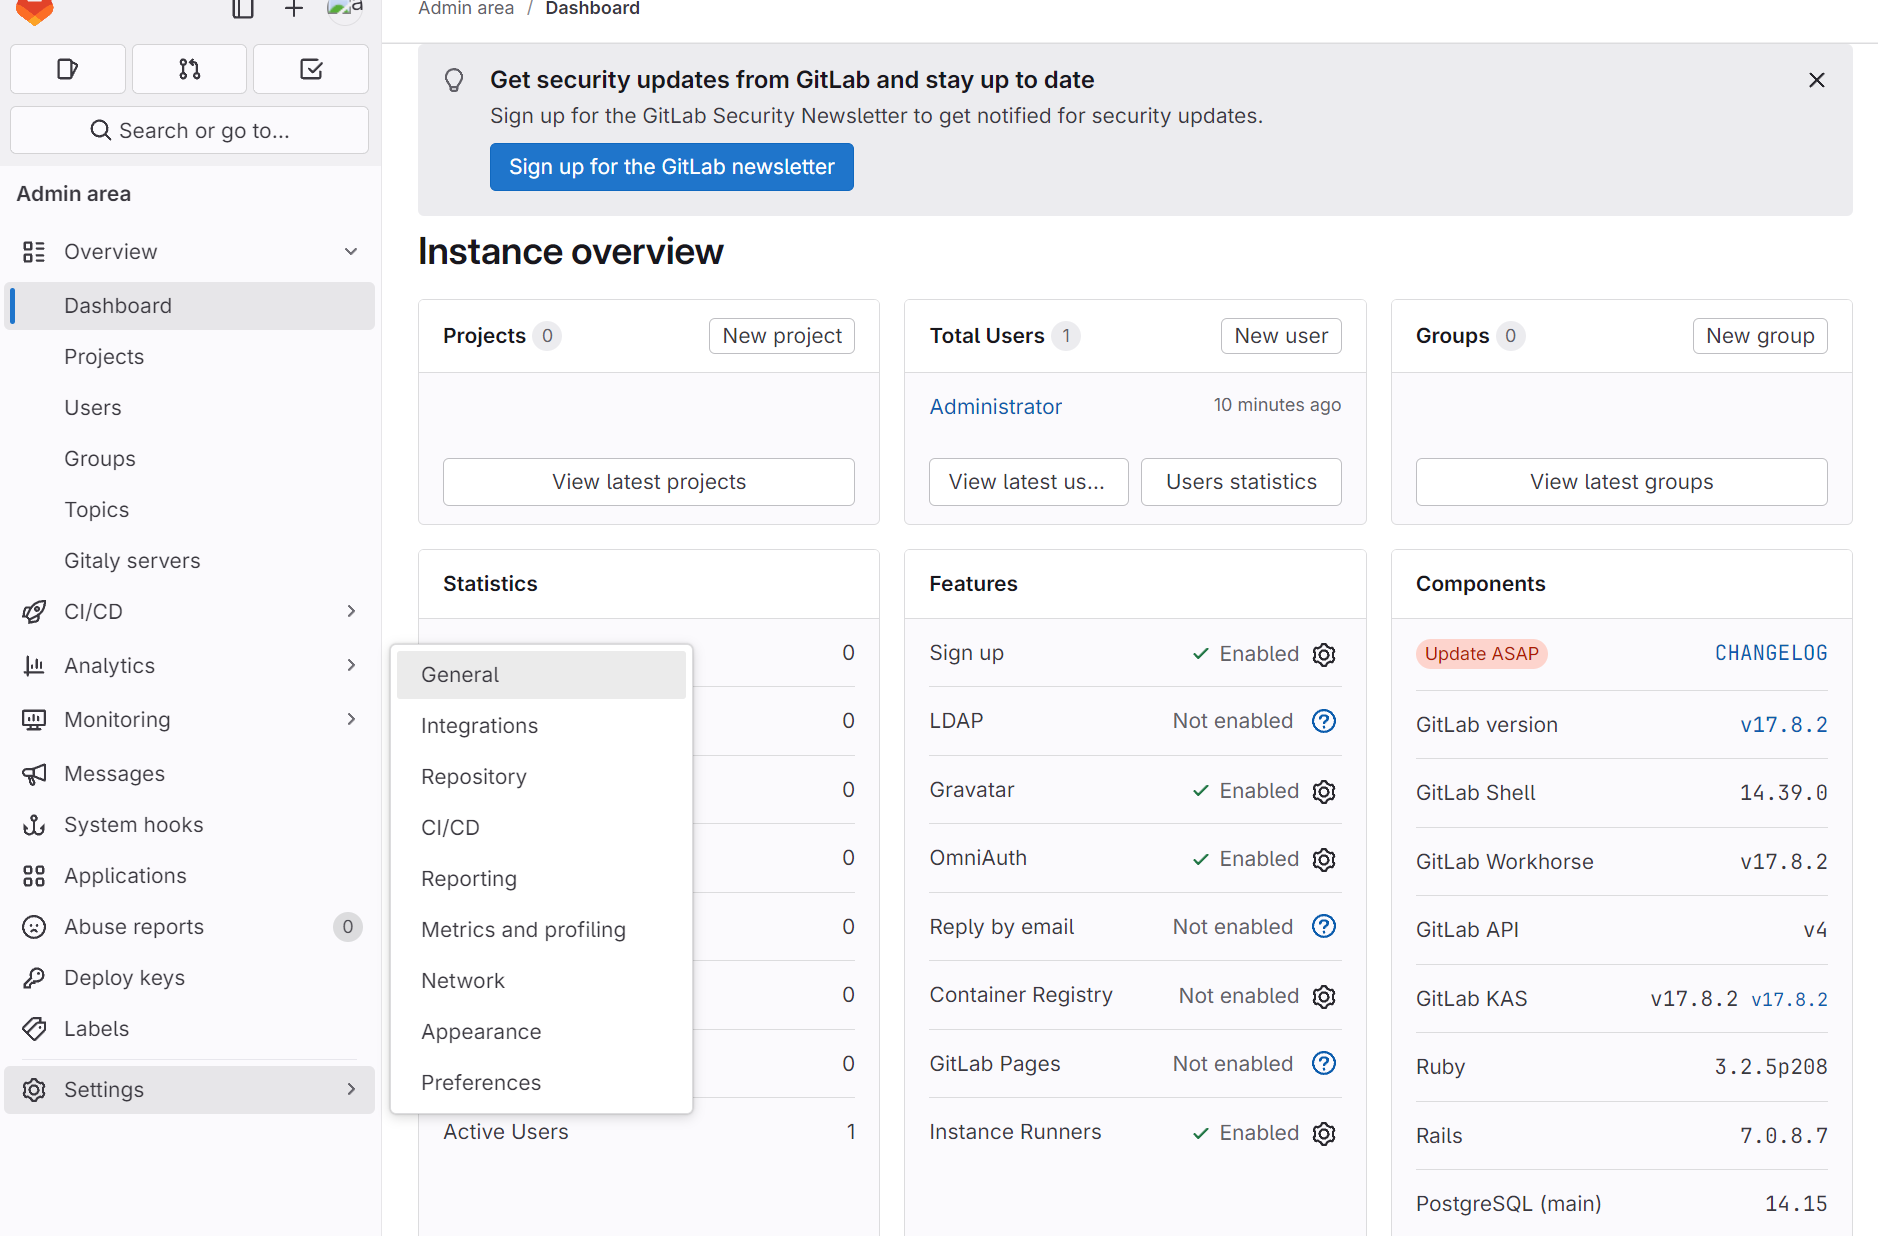1878x1236 pixels.
Task: Click the Overview sidebar icon
Action: pos(34,252)
